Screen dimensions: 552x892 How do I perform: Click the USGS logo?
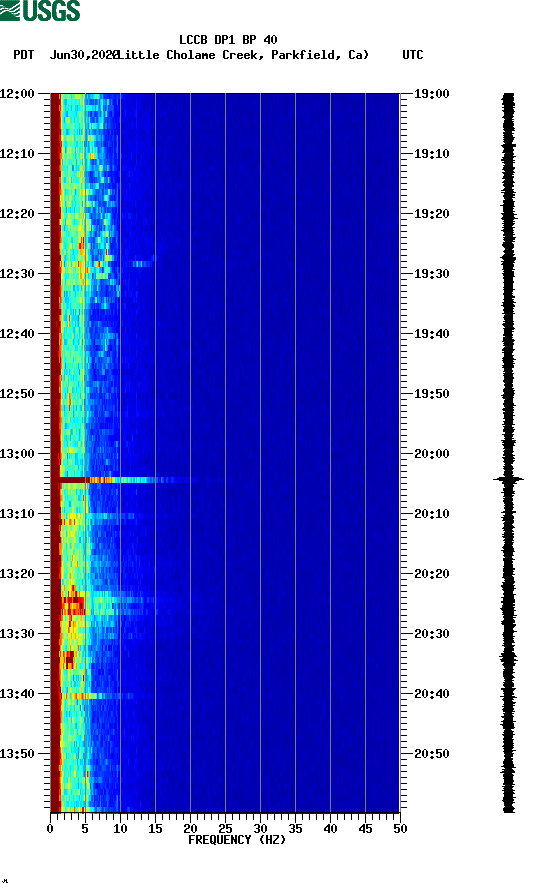(x=40, y=10)
